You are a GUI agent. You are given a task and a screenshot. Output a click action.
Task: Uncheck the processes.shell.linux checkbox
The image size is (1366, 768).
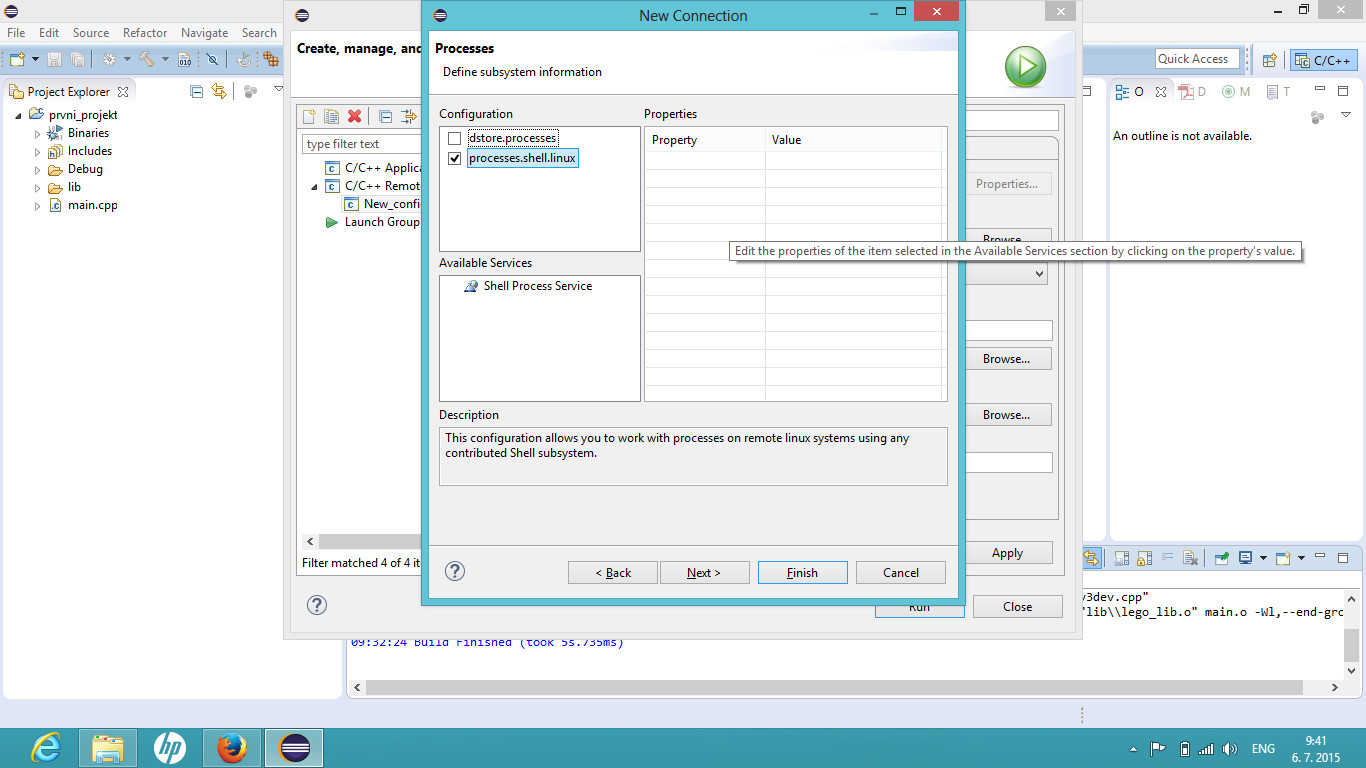click(455, 158)
